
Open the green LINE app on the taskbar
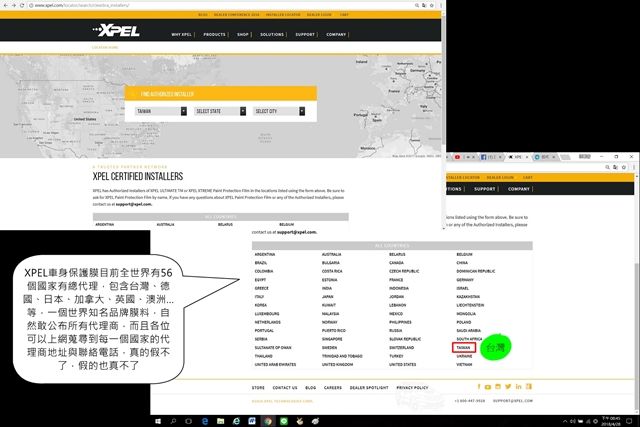(x=284, y=421)
